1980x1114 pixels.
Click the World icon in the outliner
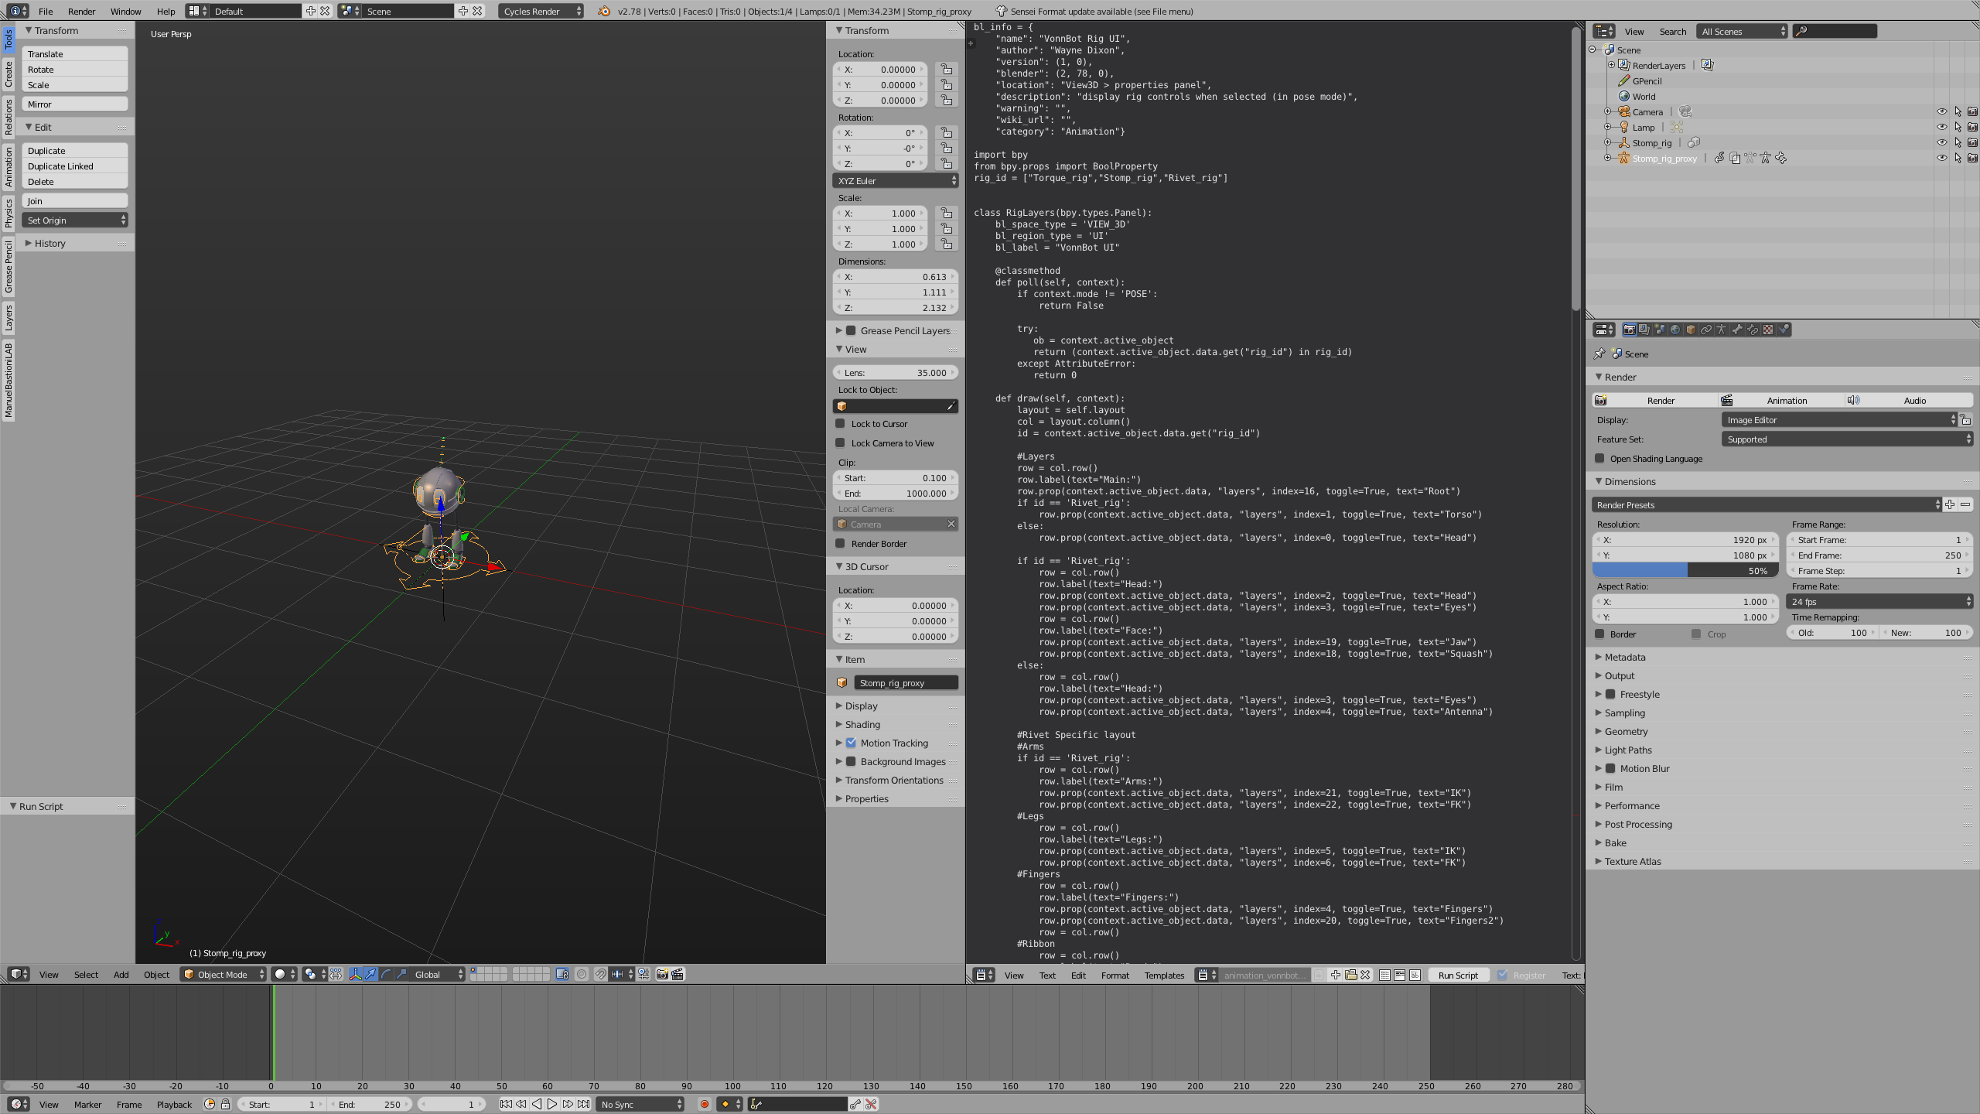[1623, 96]
